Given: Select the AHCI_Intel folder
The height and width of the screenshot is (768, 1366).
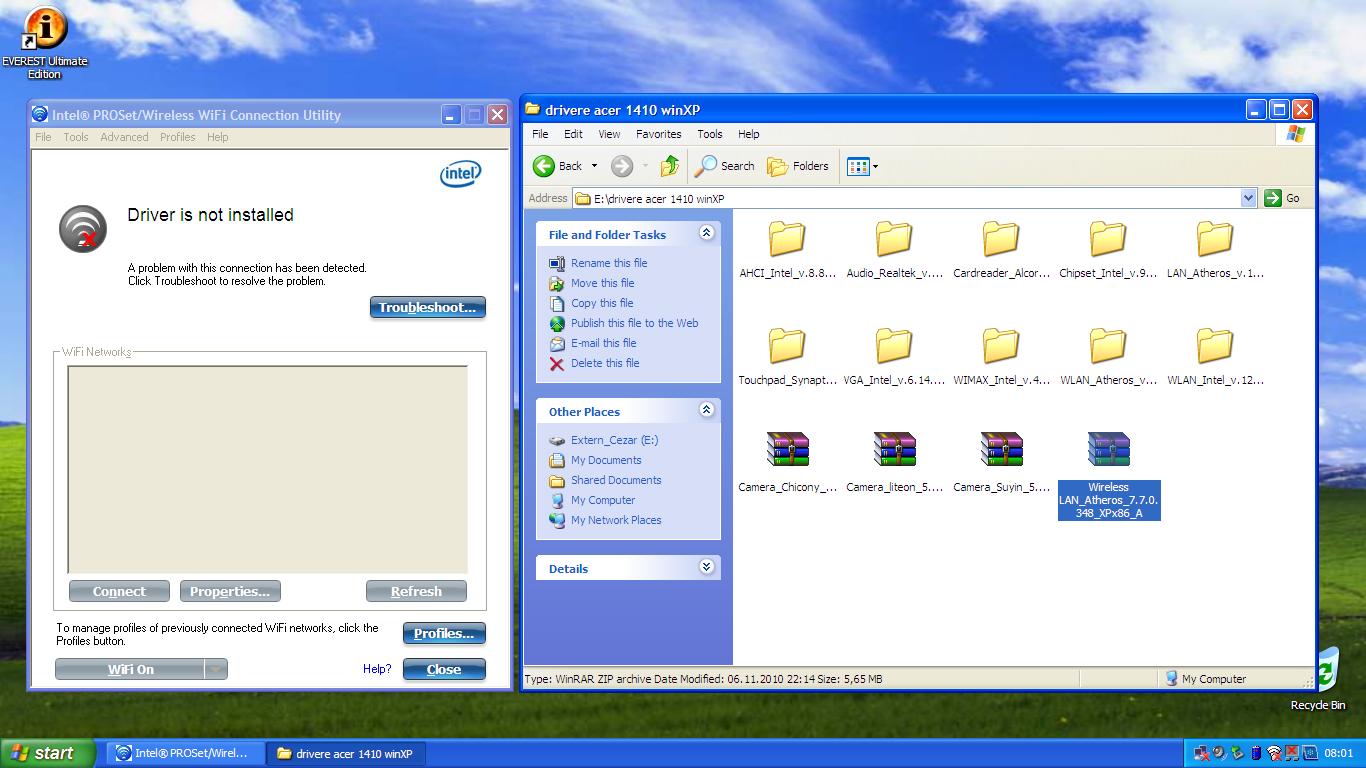Looking at the screenshot, I should coord(788,249).
